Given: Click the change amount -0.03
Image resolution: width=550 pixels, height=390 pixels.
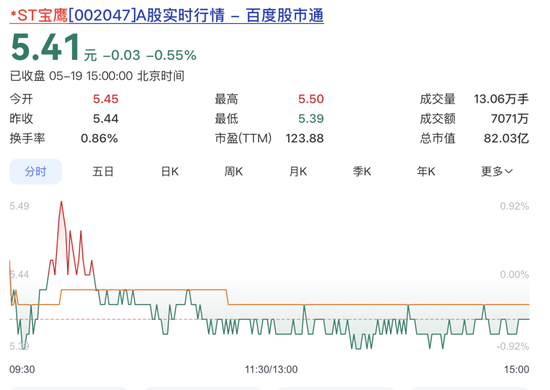Looking at the screenshot, I should pos(121,55).
